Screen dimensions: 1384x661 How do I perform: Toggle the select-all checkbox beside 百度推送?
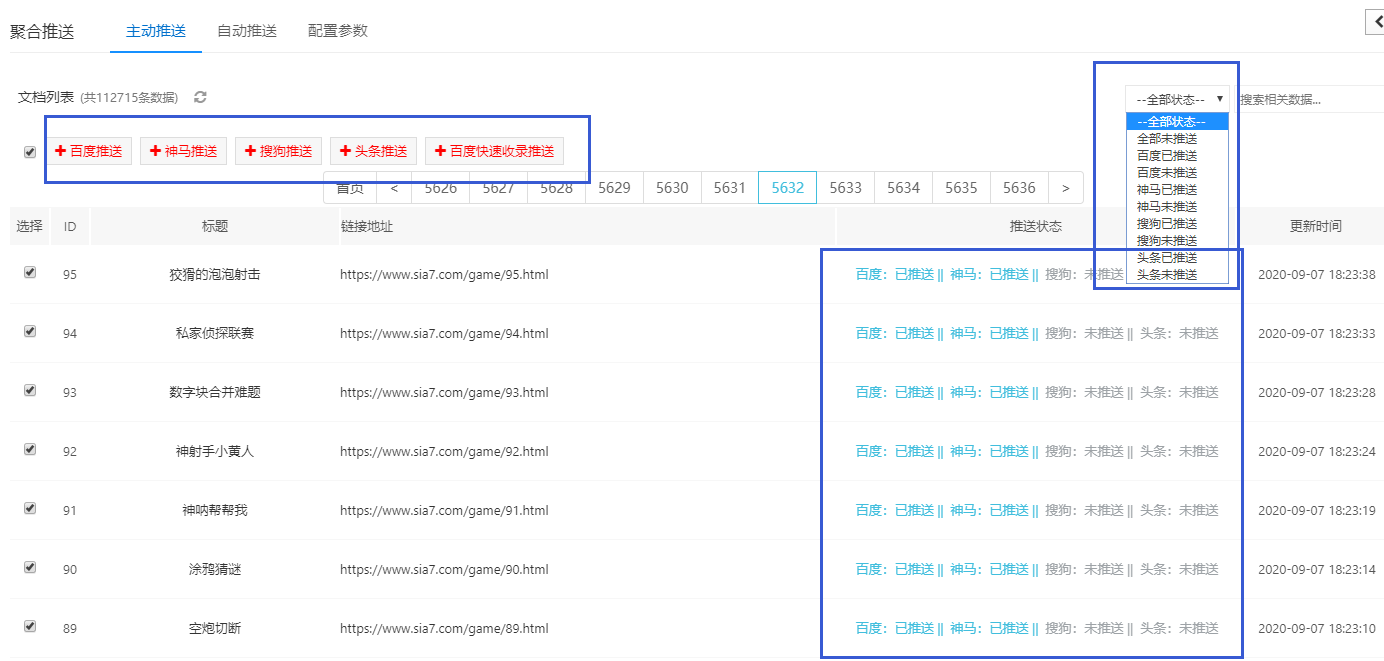coord(30,152)
